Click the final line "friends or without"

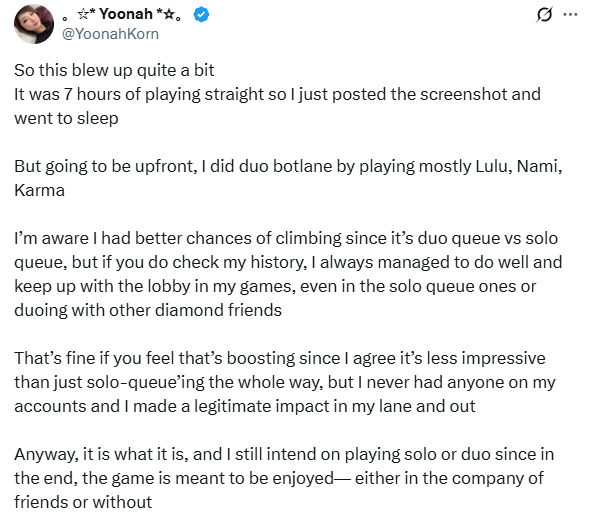pos(83,503)
